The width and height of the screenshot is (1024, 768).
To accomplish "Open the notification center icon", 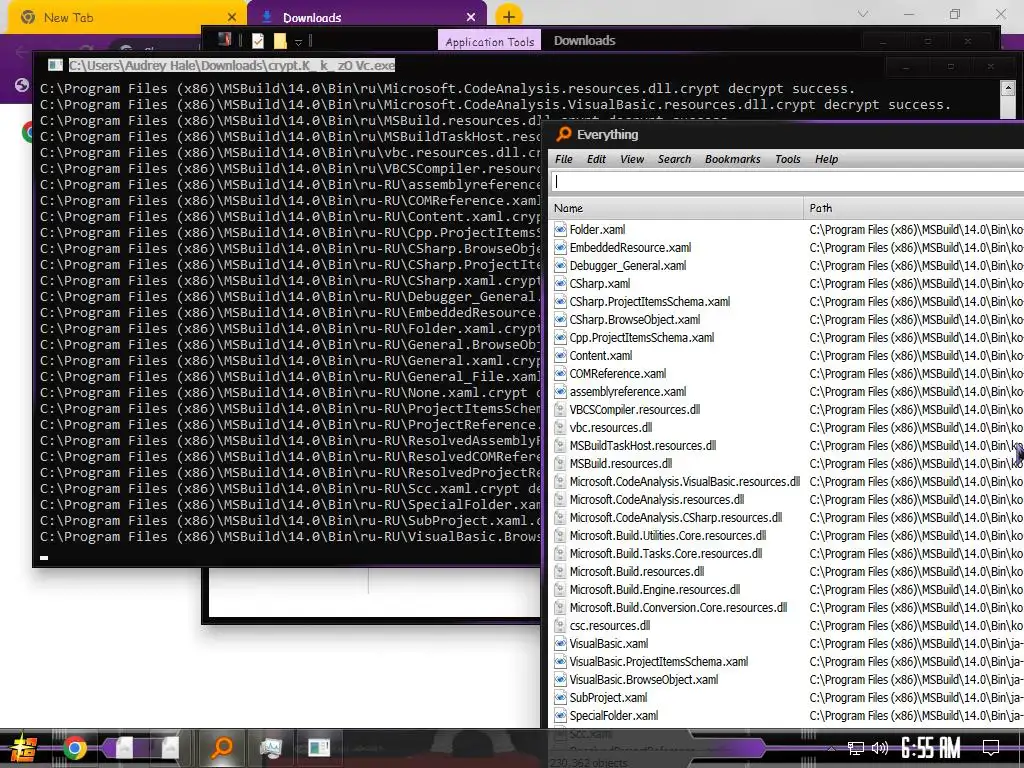I will (991, 748).
